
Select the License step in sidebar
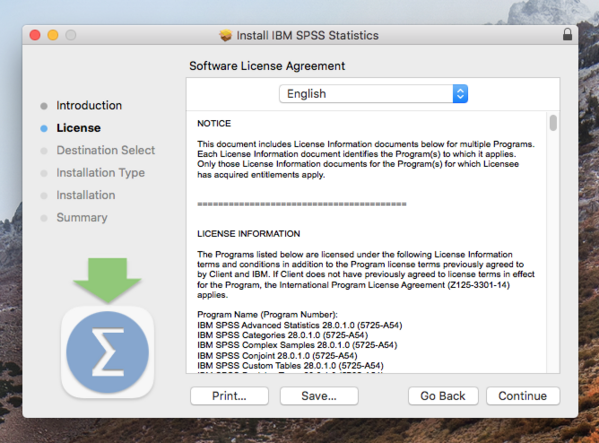click(79, 128)
